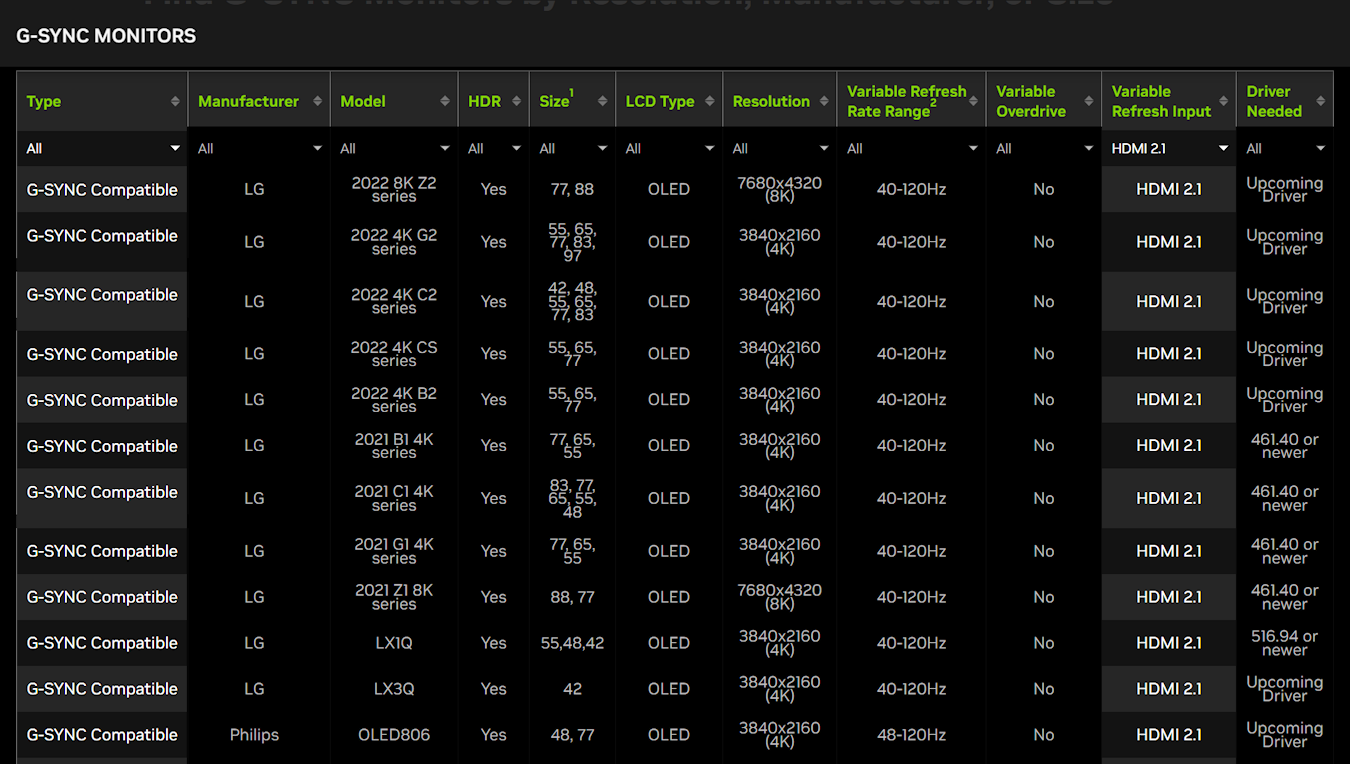Screen dimensions: 1350x764
Task: Select the OLED806 model cell
Action: tap(394, 735)
